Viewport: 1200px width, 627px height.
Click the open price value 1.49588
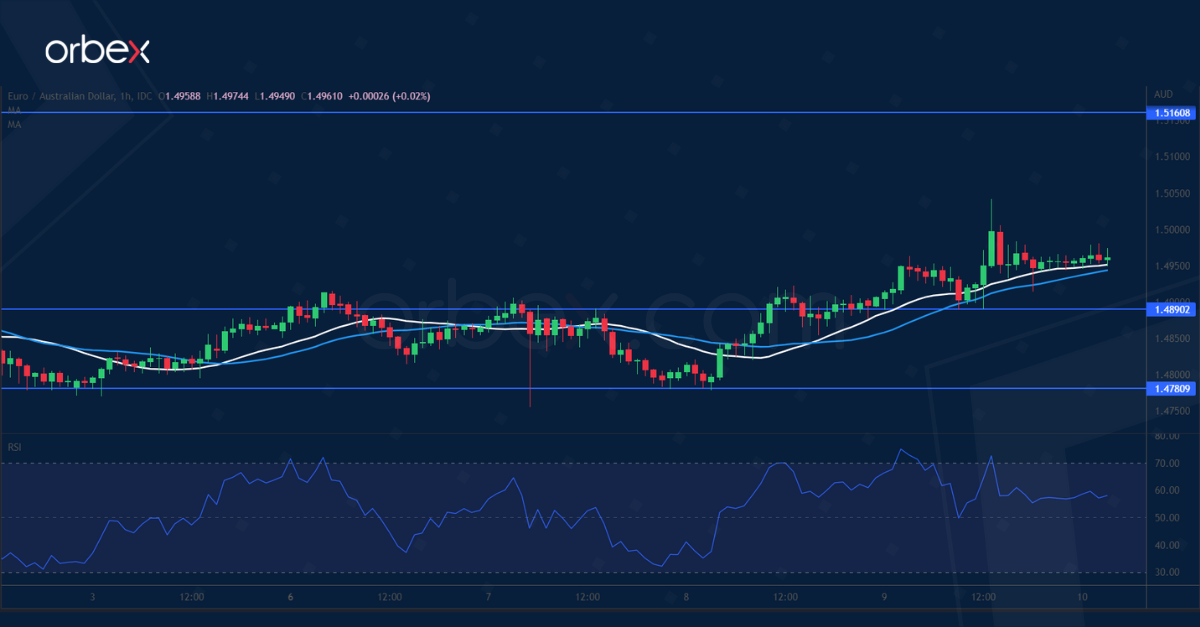(x=186, y=96)
